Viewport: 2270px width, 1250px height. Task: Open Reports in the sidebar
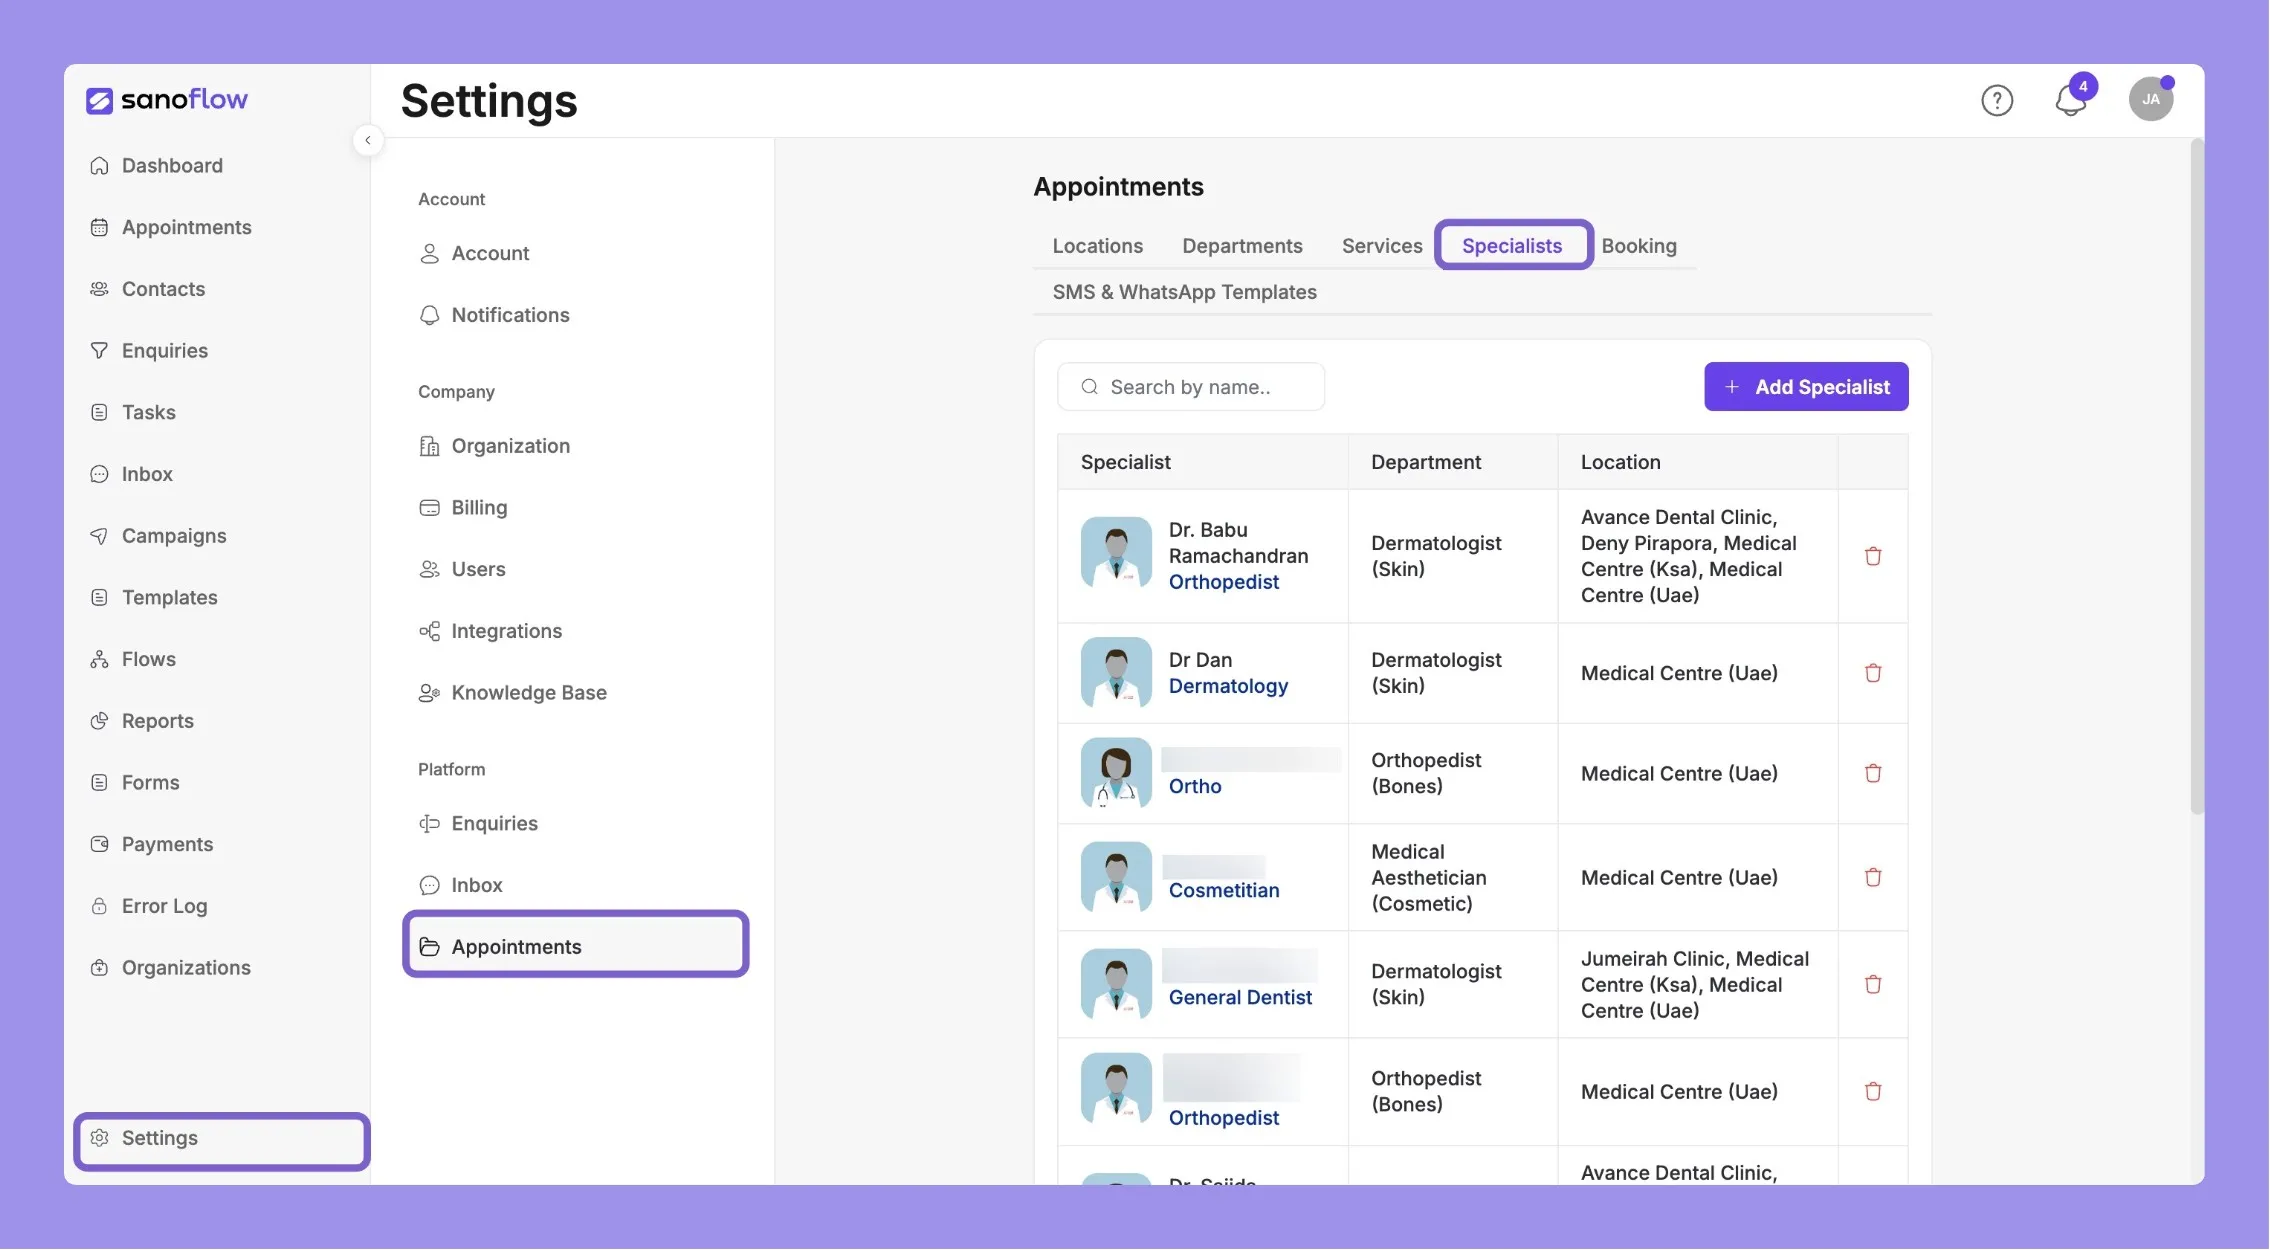click(157, 721)
